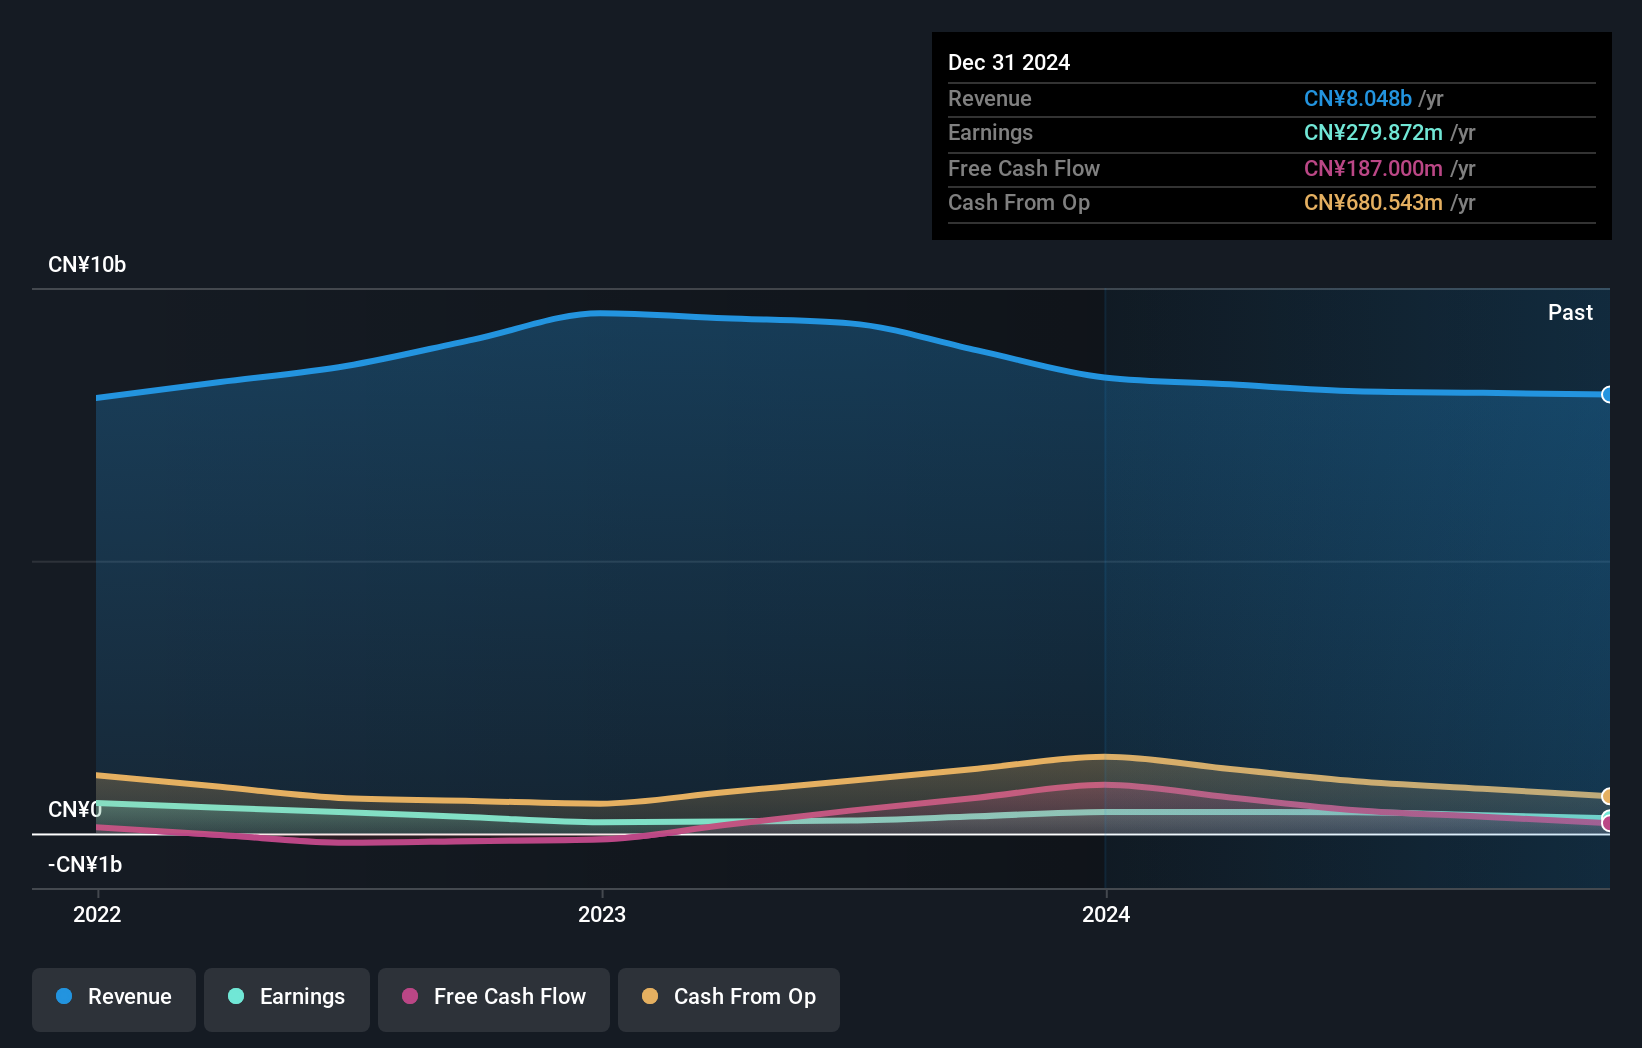Viewport: 1642px width, 1048px height.
Task: Select the Revenue endpoint marker on the blue line
Action: click(1608, 395)
